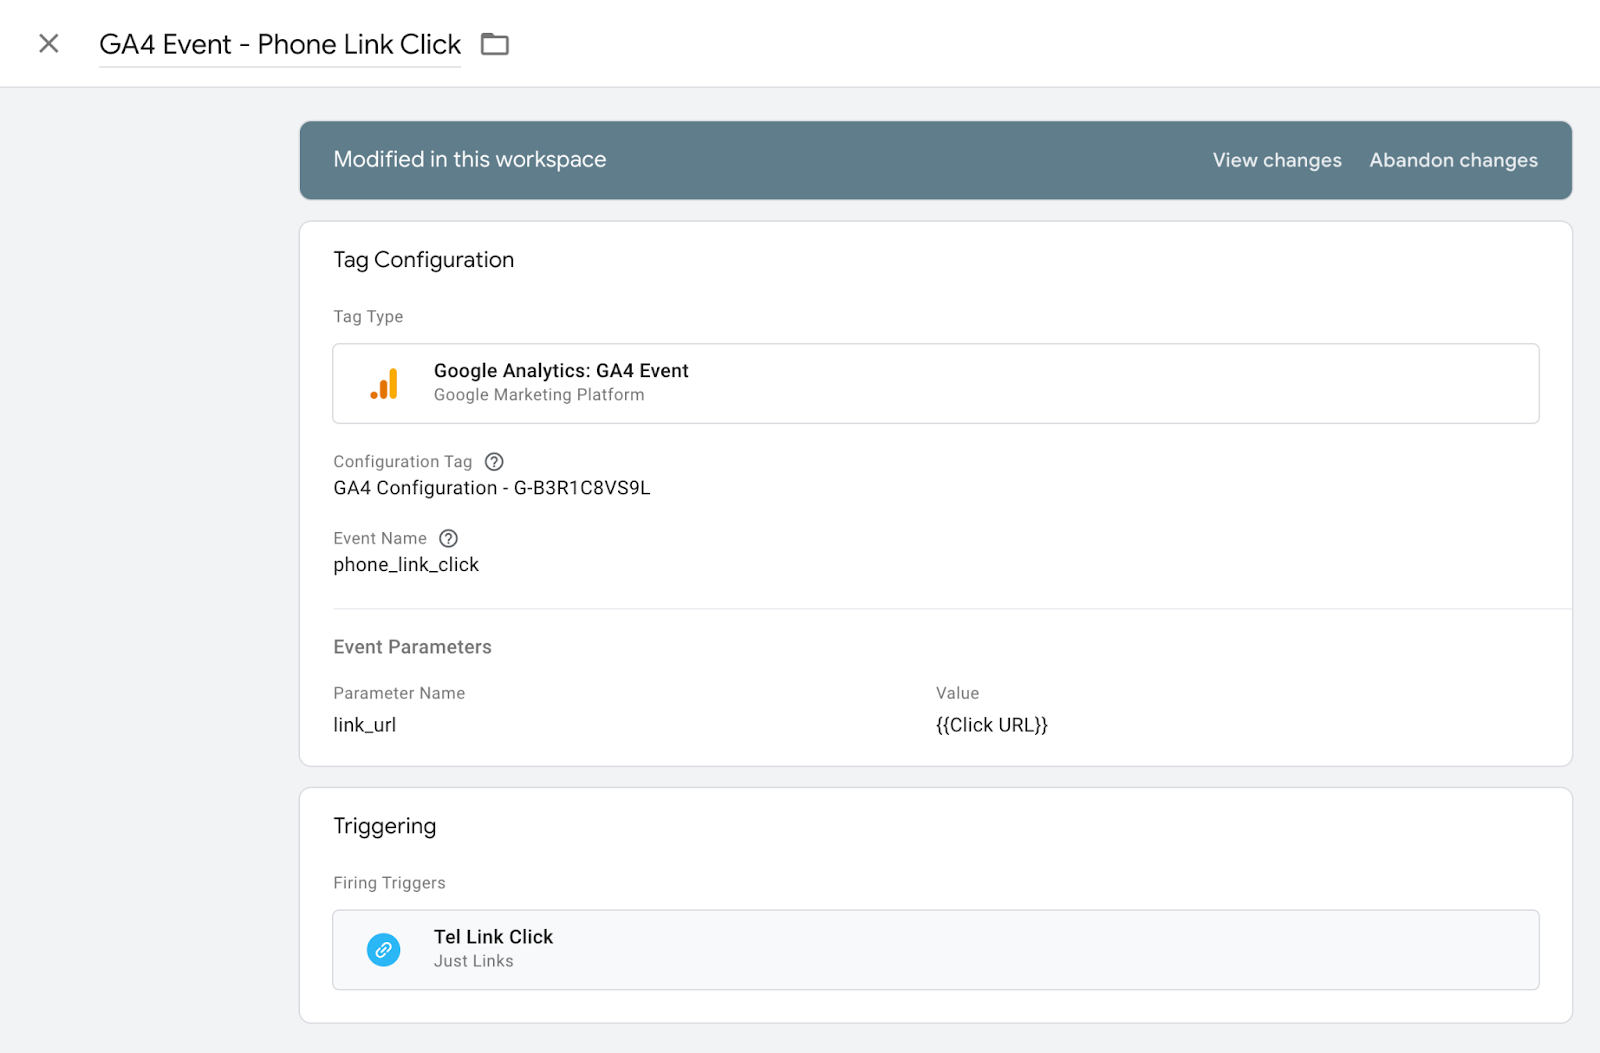Click the Parameter Name column header
Image resolution: width=1600 pixels, height=1053 pixels.
(x=399, y=693)
